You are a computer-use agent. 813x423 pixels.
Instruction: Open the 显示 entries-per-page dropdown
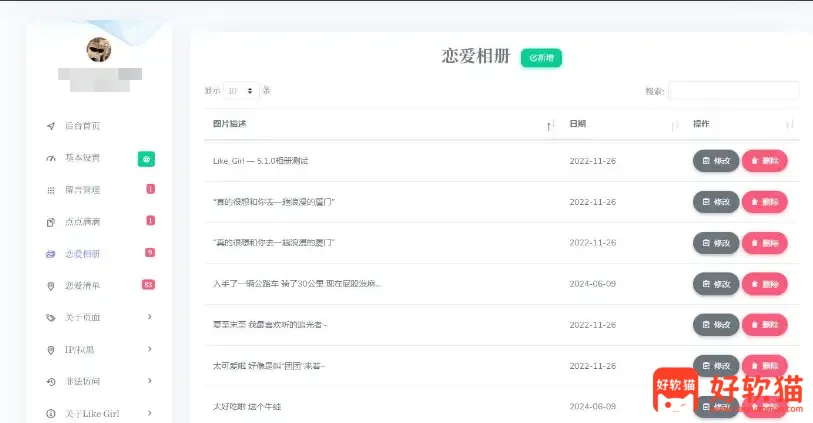click(x=241, y=91)
